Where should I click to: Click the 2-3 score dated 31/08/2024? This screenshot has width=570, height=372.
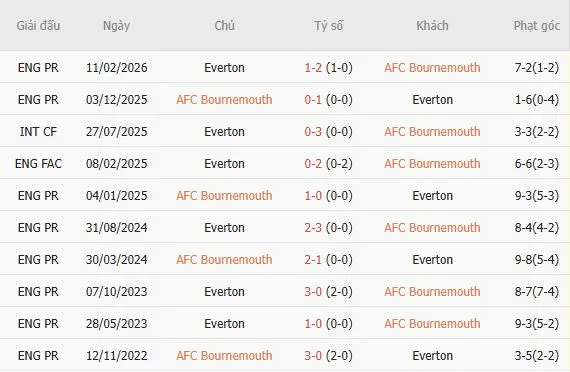coord(313,228)
